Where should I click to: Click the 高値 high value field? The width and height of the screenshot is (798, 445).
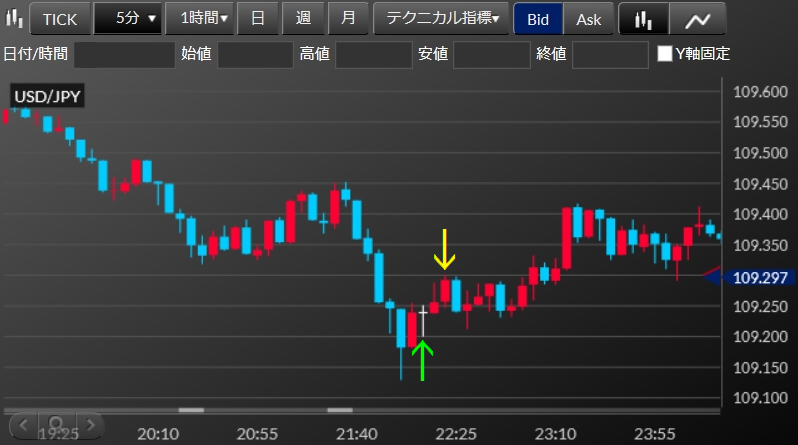pyautogui.click(x=374, y=54)
